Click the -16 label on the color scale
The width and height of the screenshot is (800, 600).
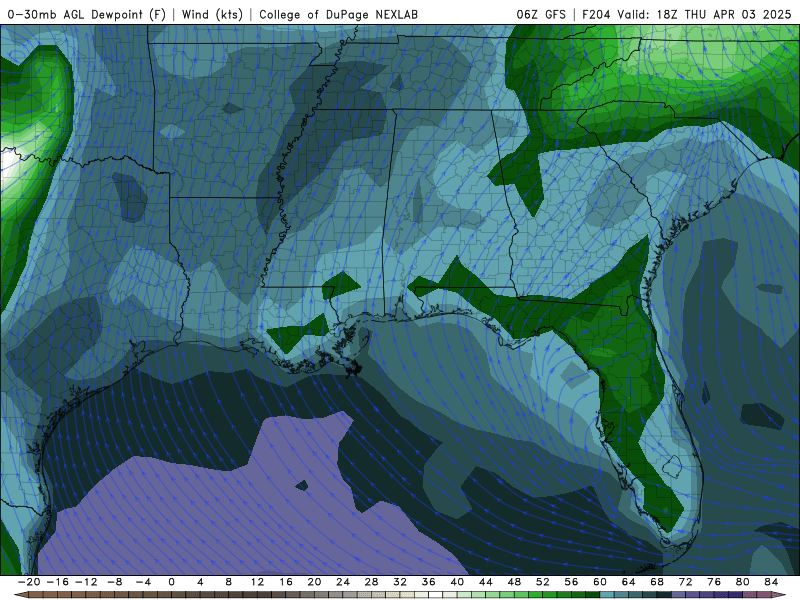(57, 582)
